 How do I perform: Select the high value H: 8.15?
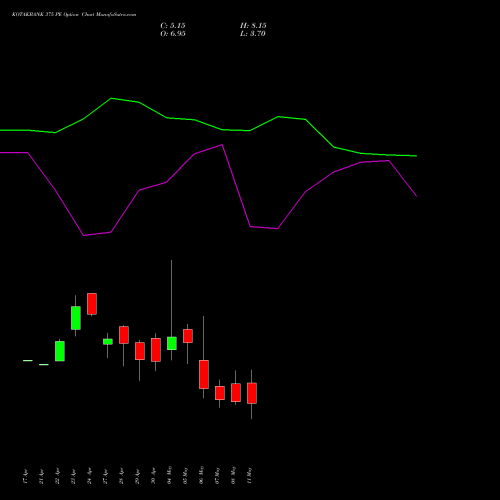coord(253,26)
